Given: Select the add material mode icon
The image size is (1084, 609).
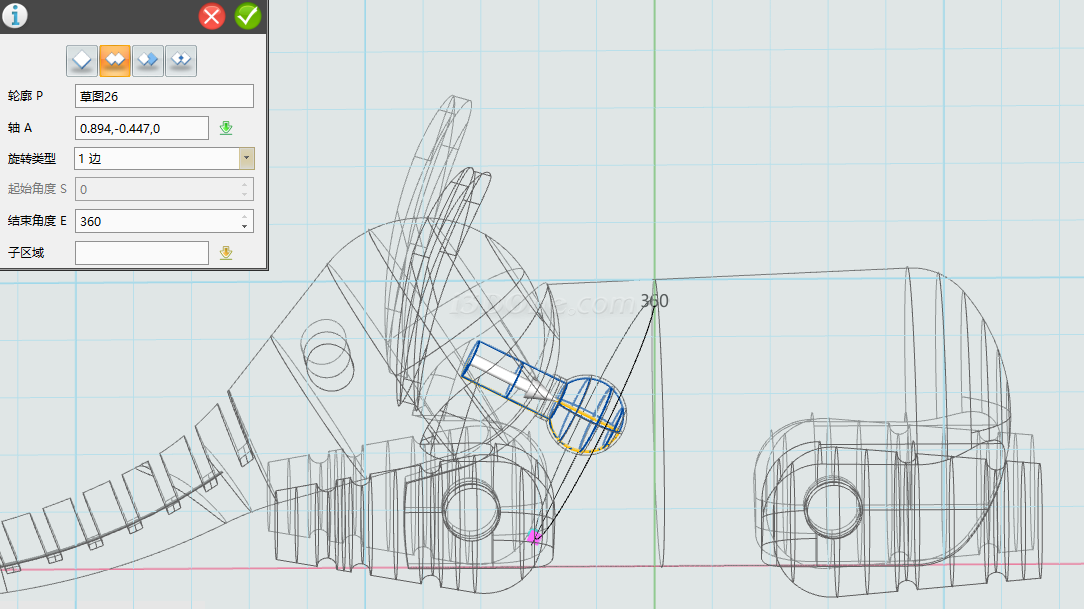Looking at the screenshot, I should point(115,61).
